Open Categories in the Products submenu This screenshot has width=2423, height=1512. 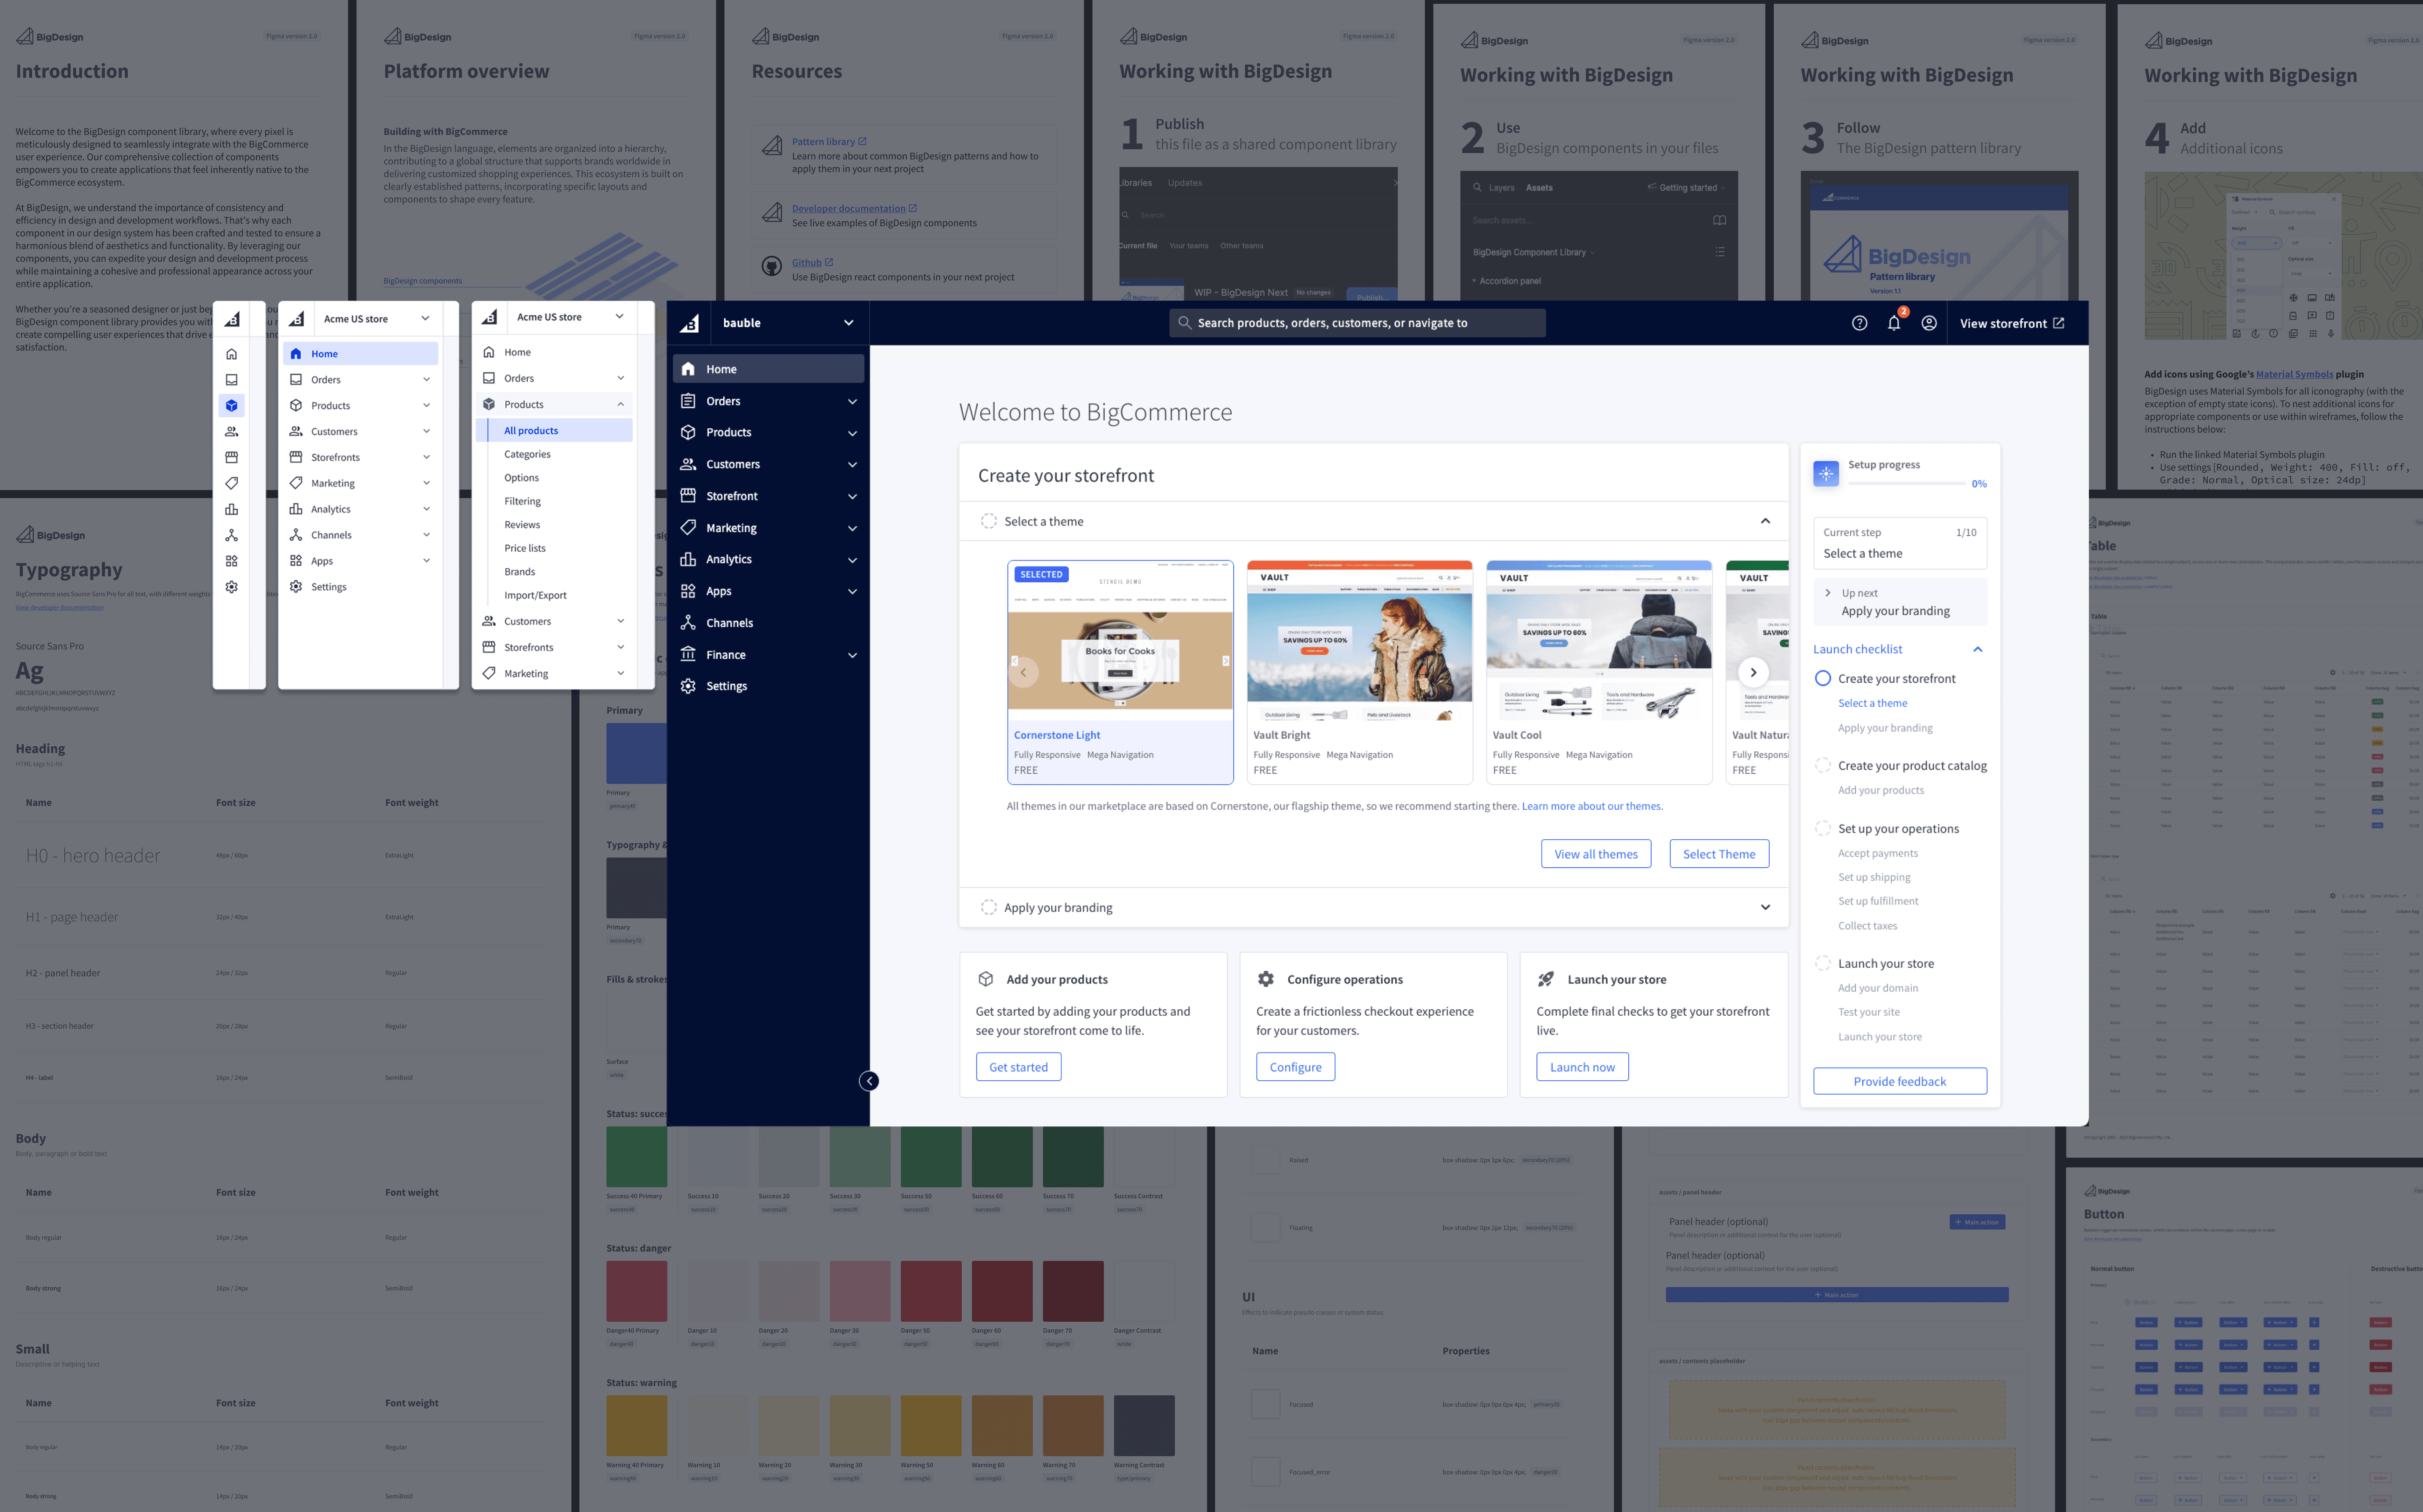(x=527, y=454)
